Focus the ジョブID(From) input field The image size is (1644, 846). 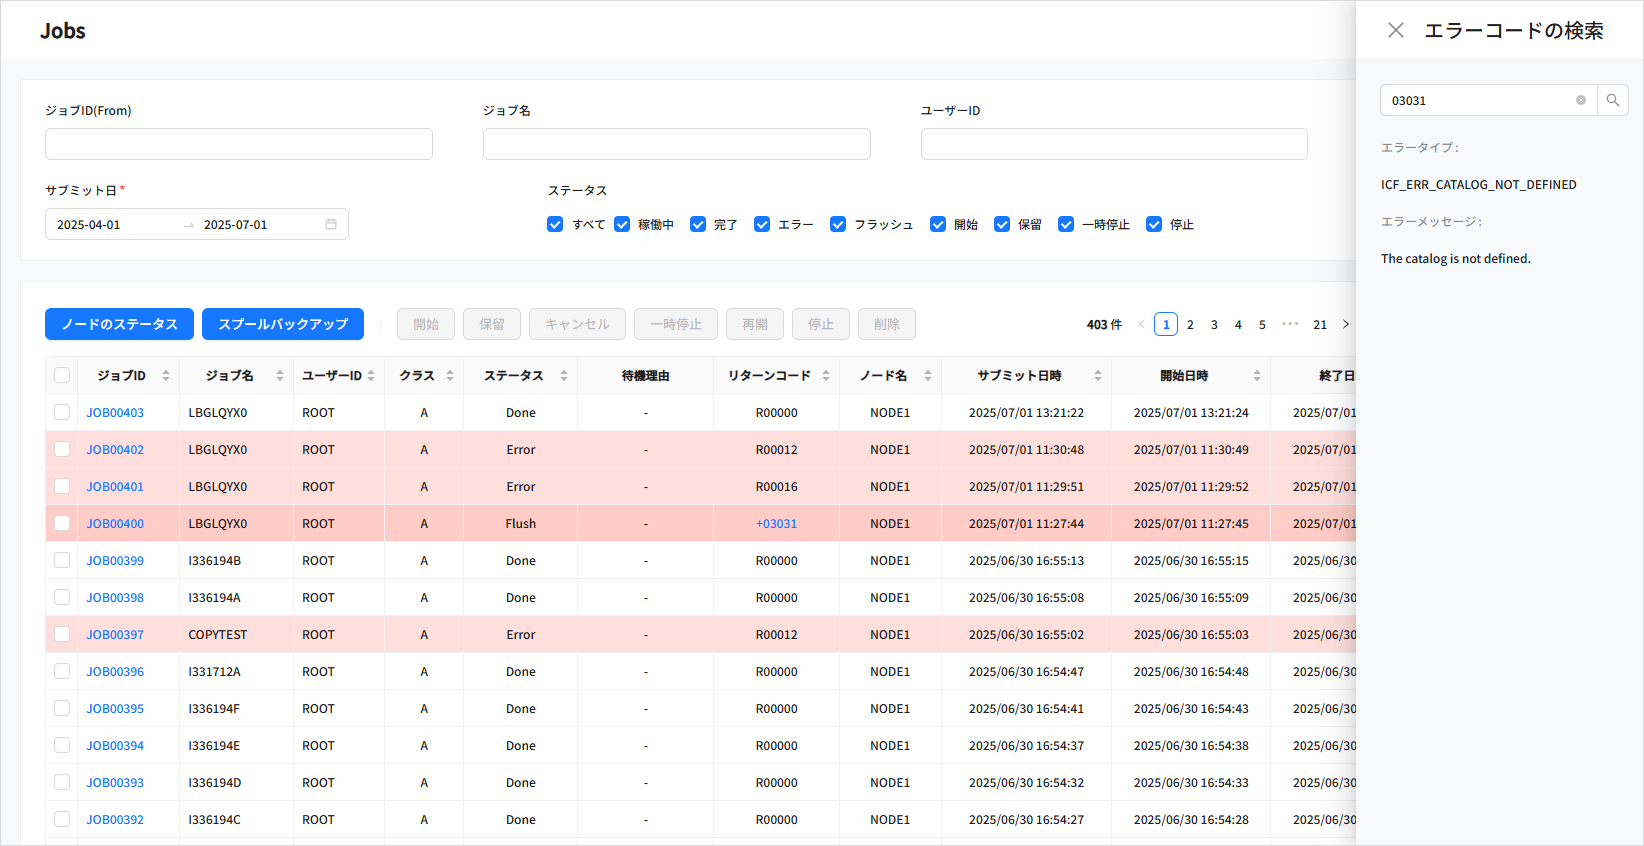pos(239,144)
